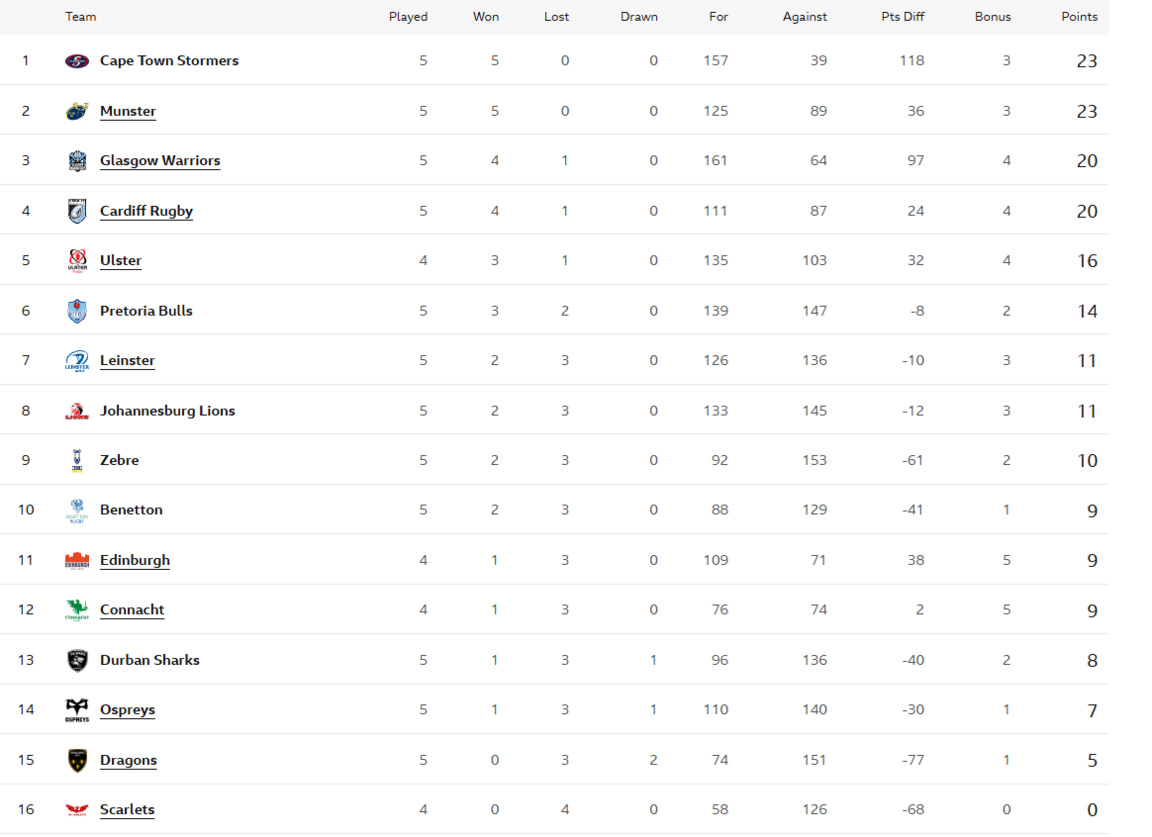Select the Dragons club logo
The height and width of the screenshot is (837, 1152).
[78, 759]
